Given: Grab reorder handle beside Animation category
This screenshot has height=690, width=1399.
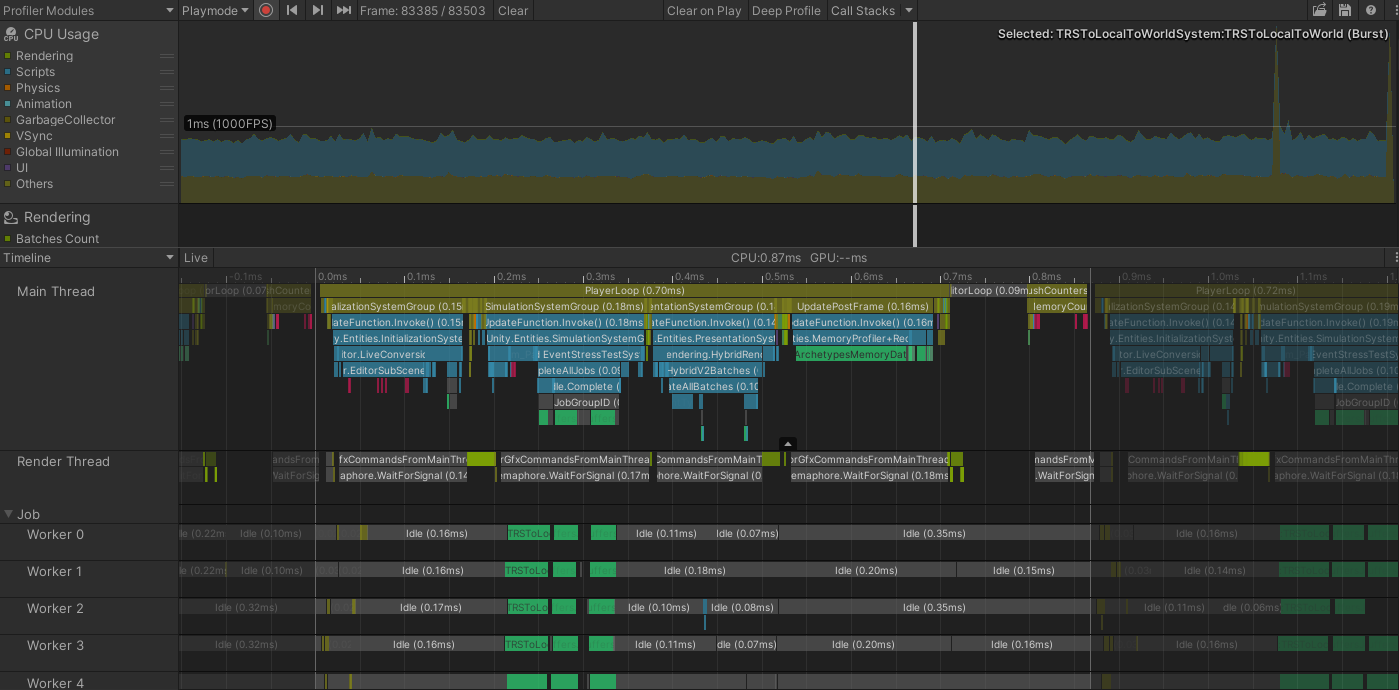Looking at the screenshot, I should coord(166,104).
